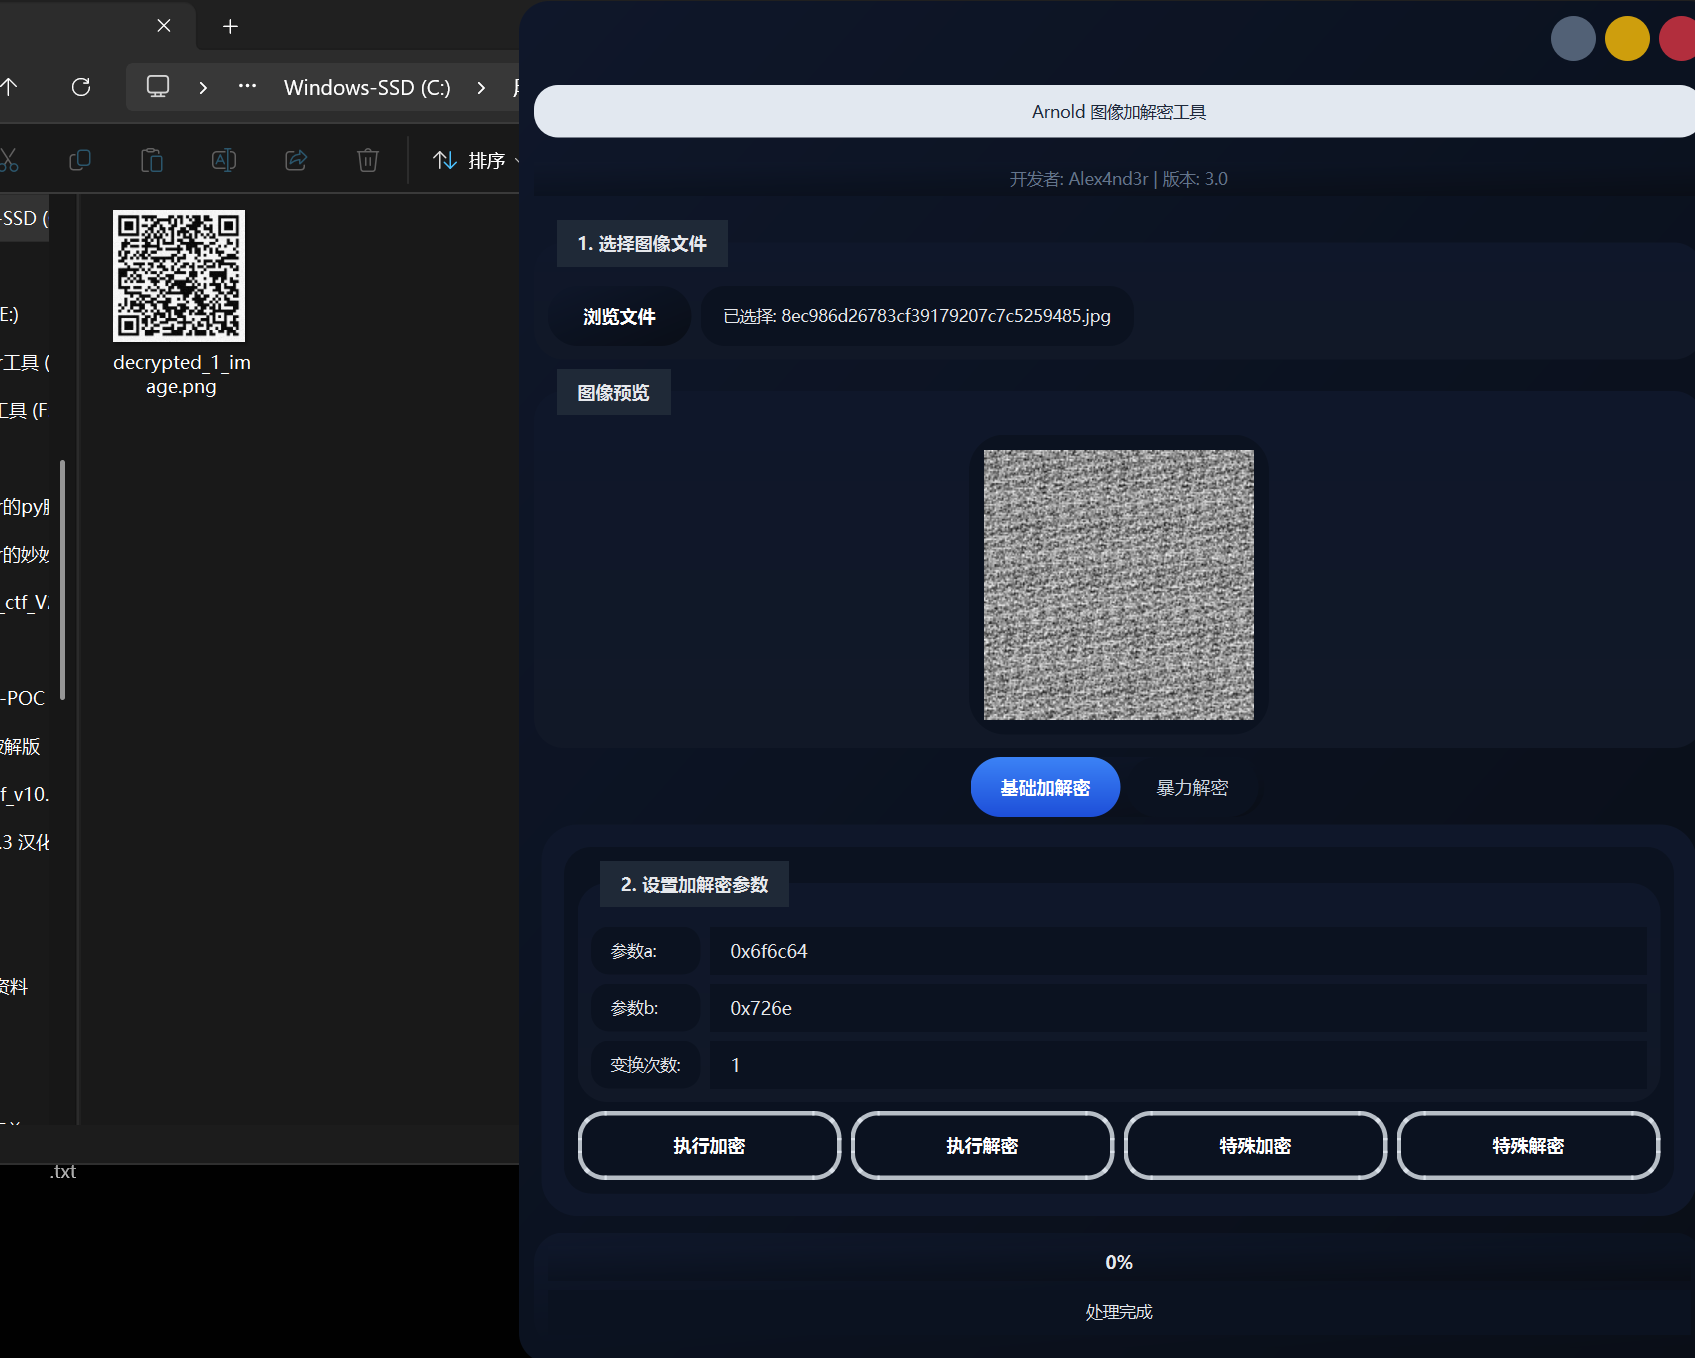Select the _ctf_V item in Explorer sidebar
This screenshot has height=1358, width=1695.
click(25, 602)
